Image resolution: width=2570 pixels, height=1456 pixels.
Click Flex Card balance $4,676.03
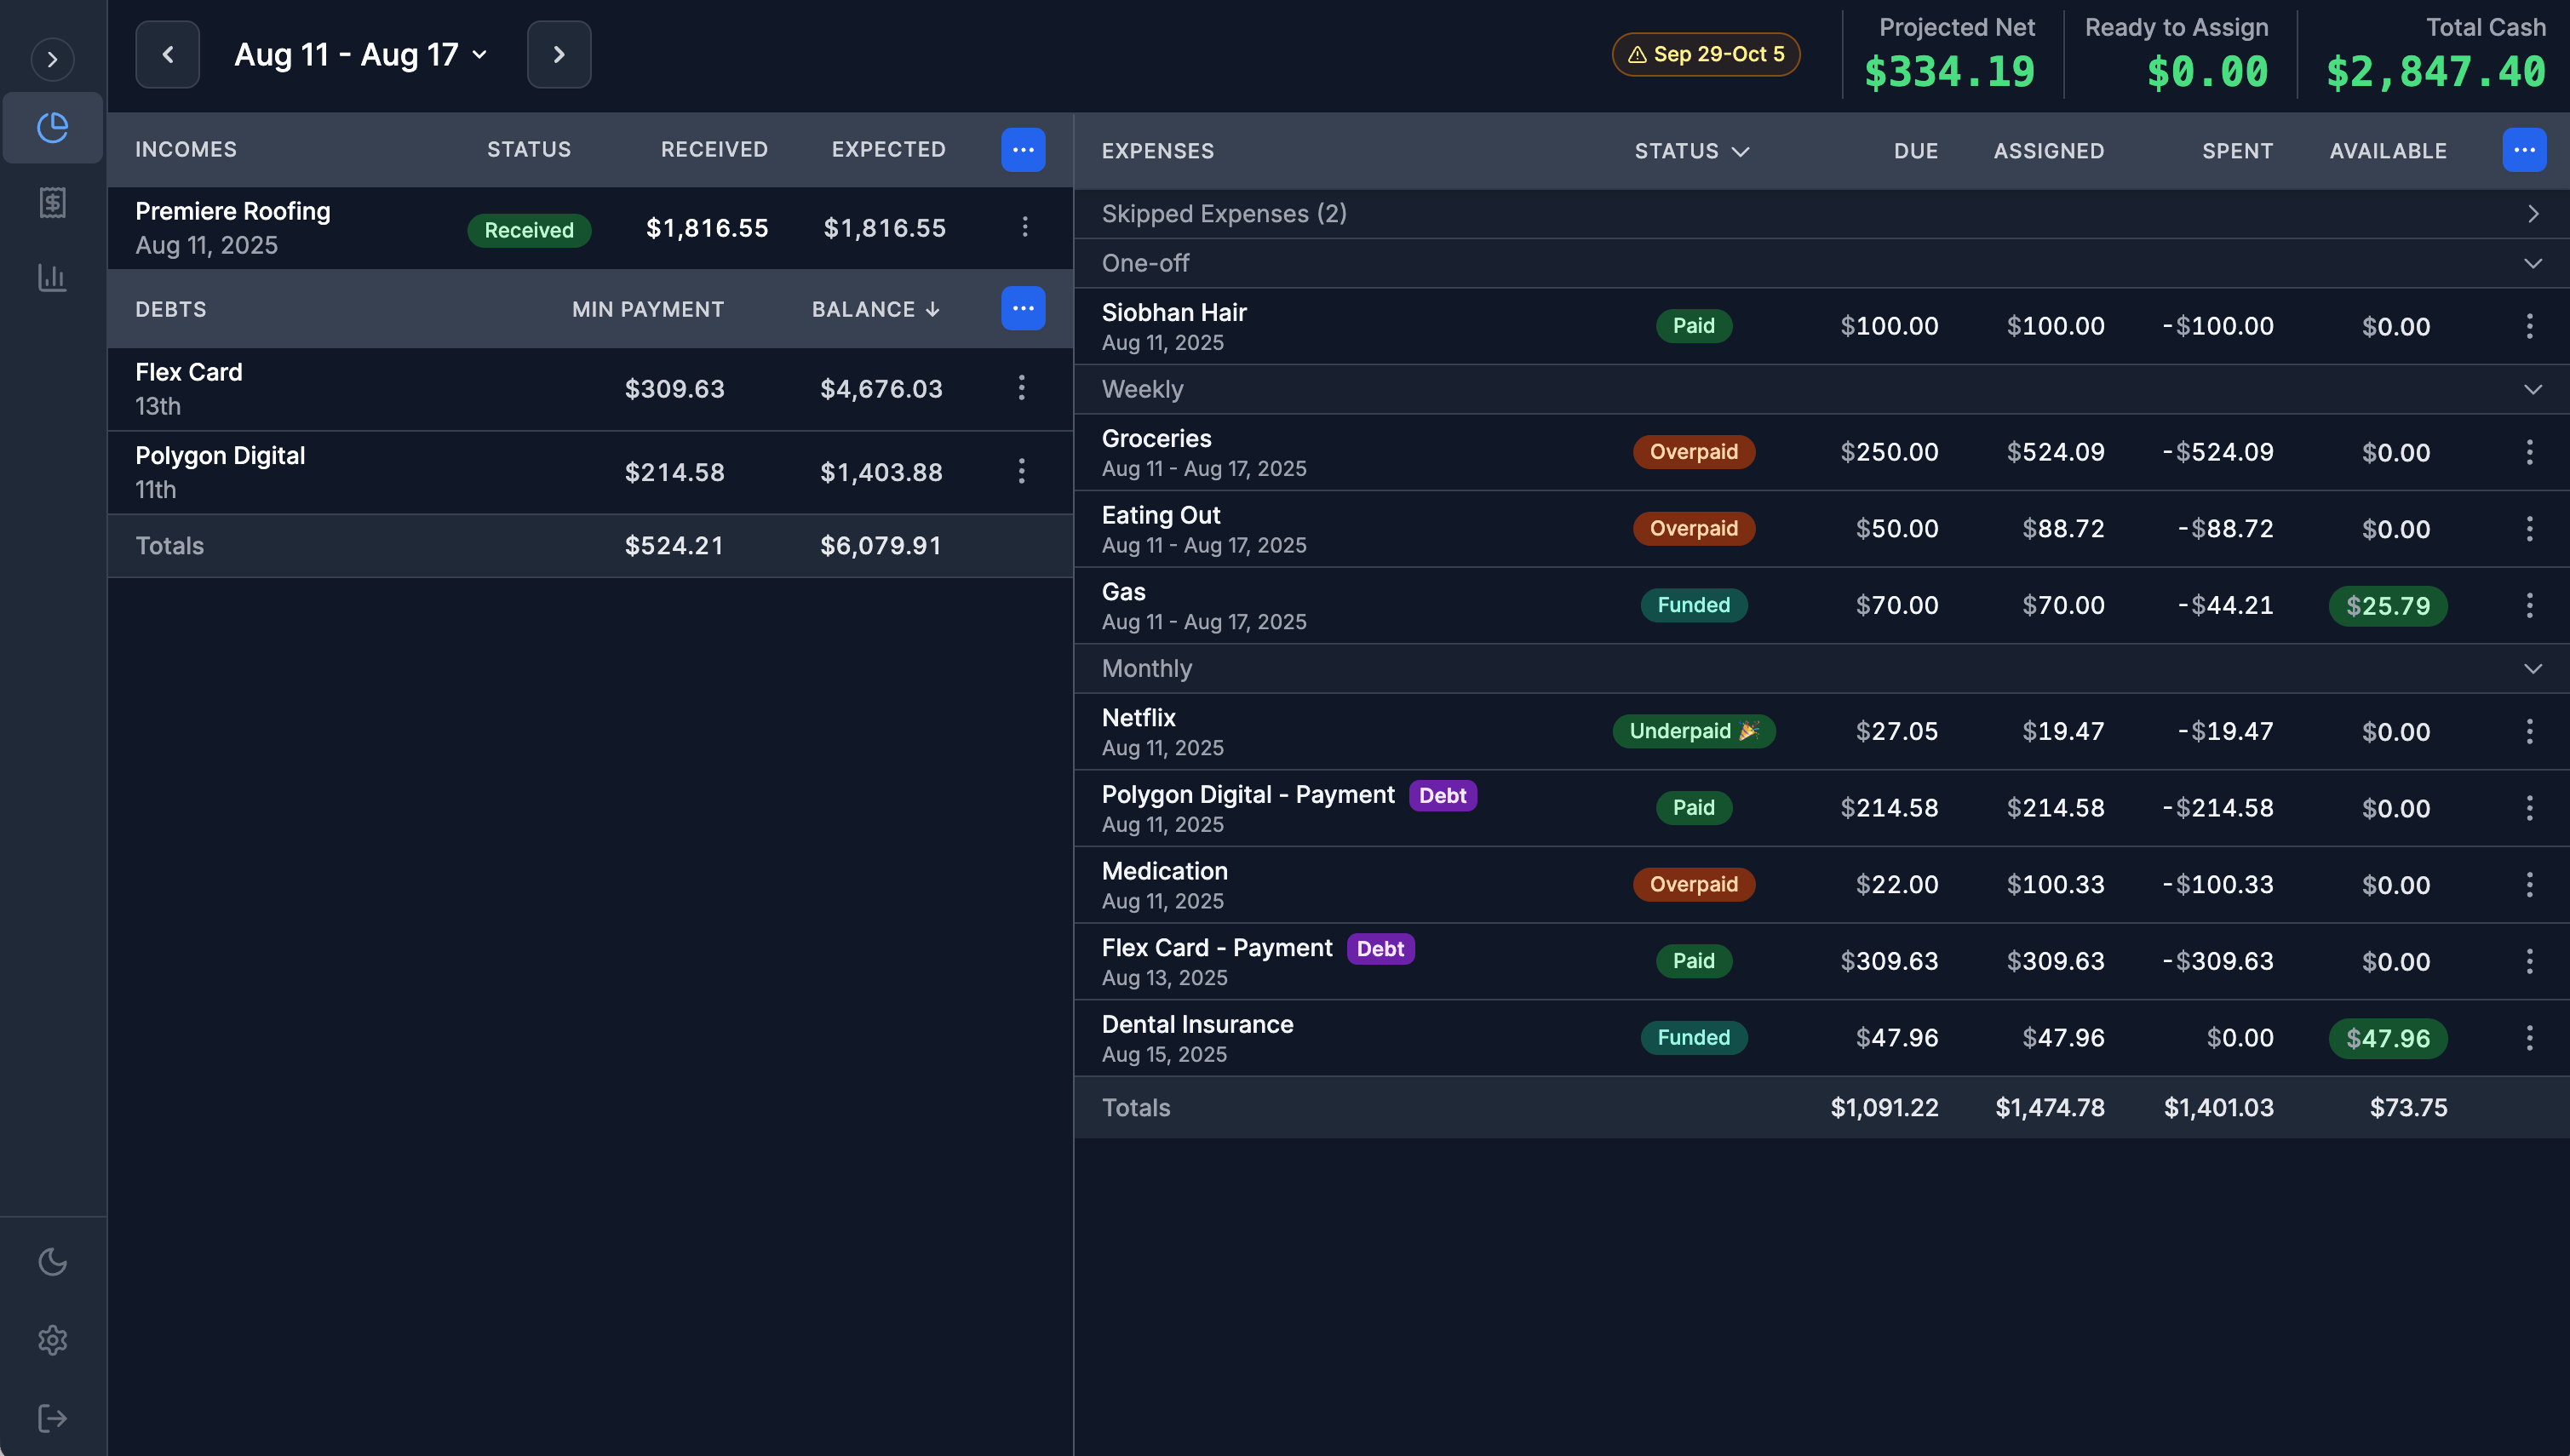881,389
